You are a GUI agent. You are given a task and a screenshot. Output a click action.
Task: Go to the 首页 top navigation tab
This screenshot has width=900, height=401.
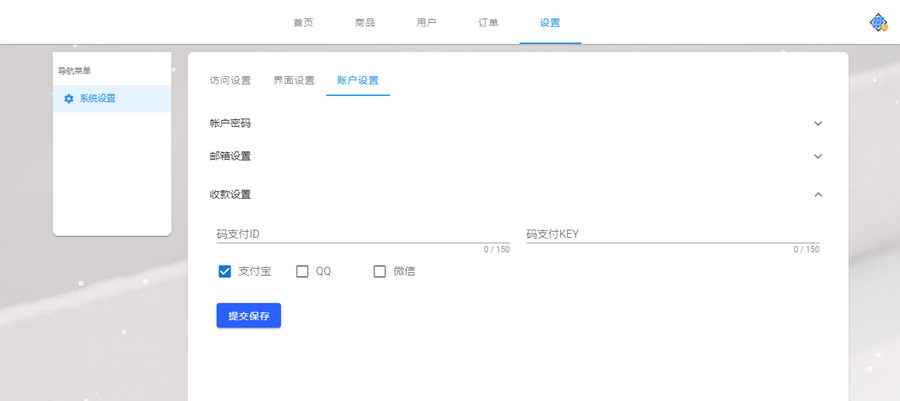tap(303, 22)
